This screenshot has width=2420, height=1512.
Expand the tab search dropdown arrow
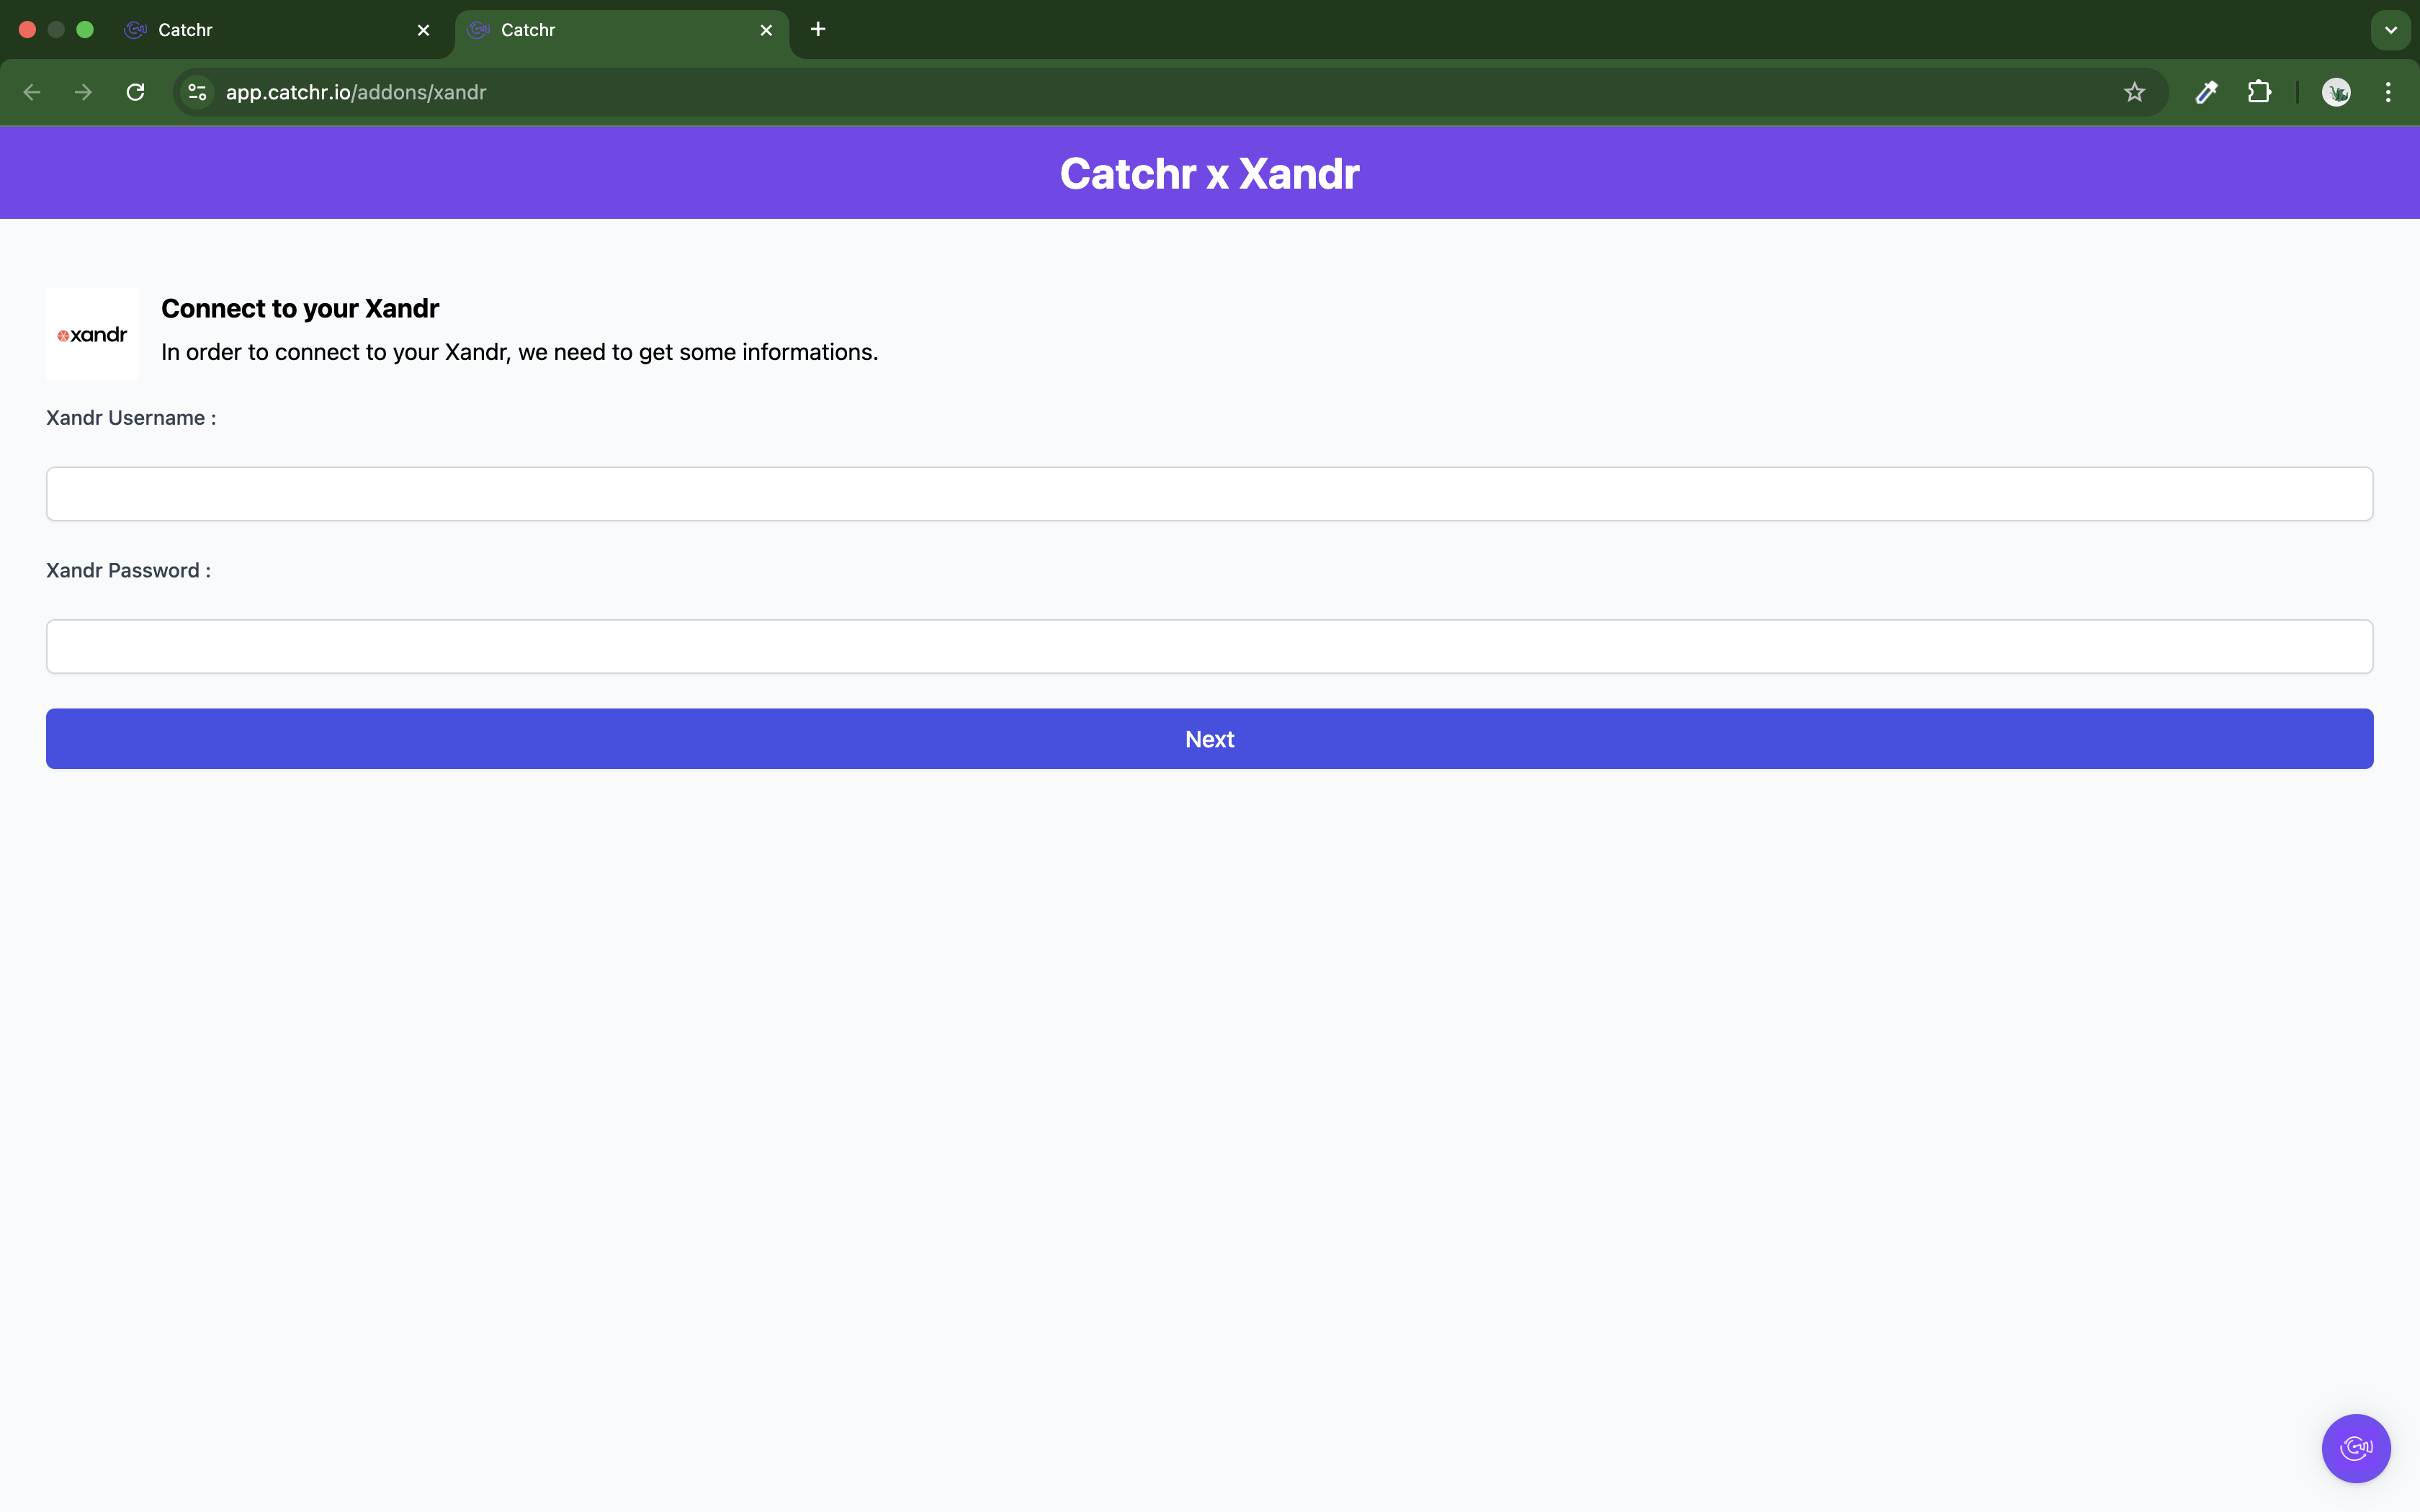tap(2390, 30)
